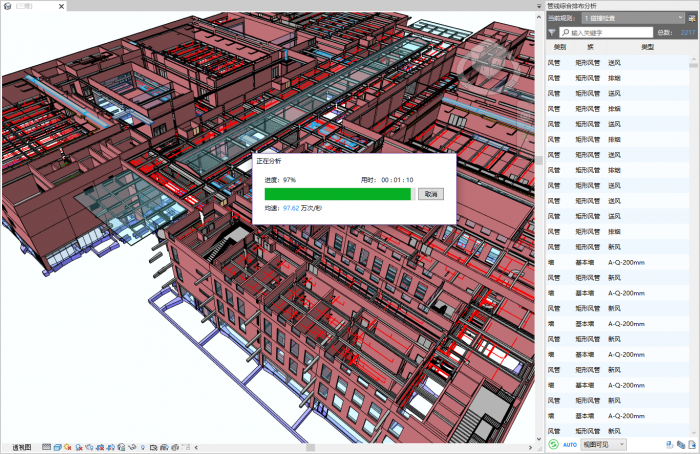The width and height of the screenshot is (700, 454).
Task: Click the filter funnel icon
Action: coord(553,32)
